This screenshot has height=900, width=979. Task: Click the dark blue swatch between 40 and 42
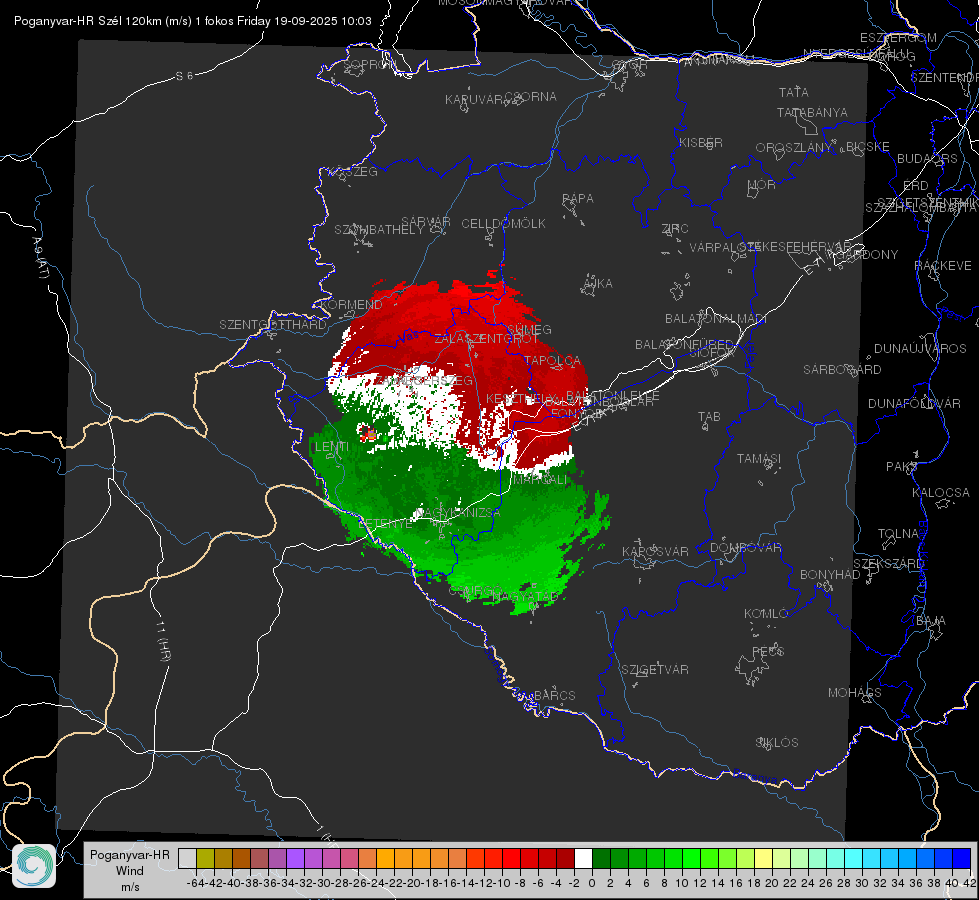(962, 858)
